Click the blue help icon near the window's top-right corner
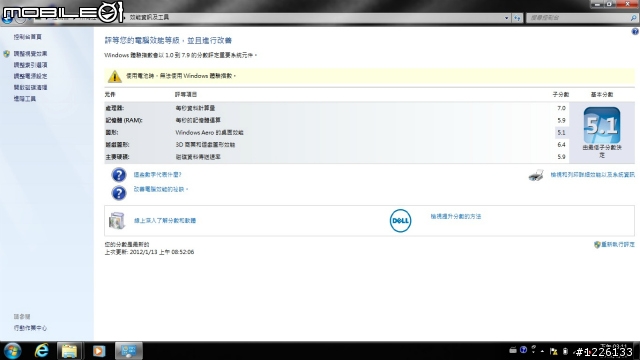This screenshot has height=360, width=640. click(x=635, y=32)
